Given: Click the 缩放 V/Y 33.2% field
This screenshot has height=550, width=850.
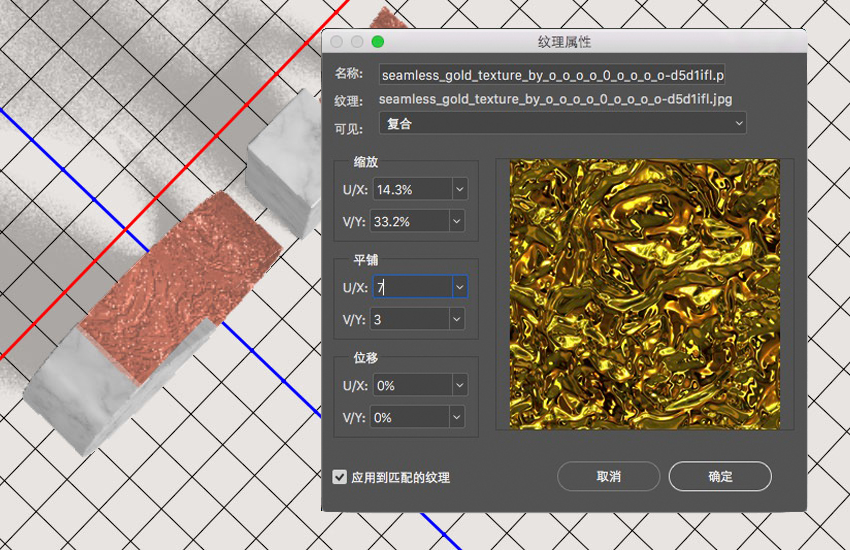Looking at the screenshot, I should point(410,222).
